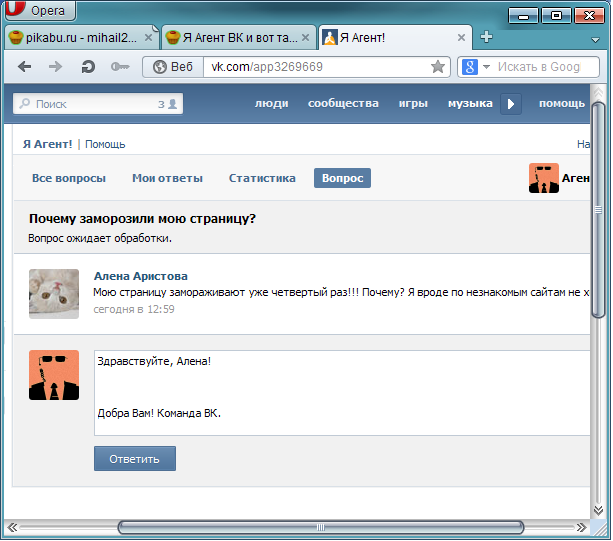The width and height of the screenshot is (613, 541).
Task: Bookmark the page with the star icon
Action: [437, 67]
